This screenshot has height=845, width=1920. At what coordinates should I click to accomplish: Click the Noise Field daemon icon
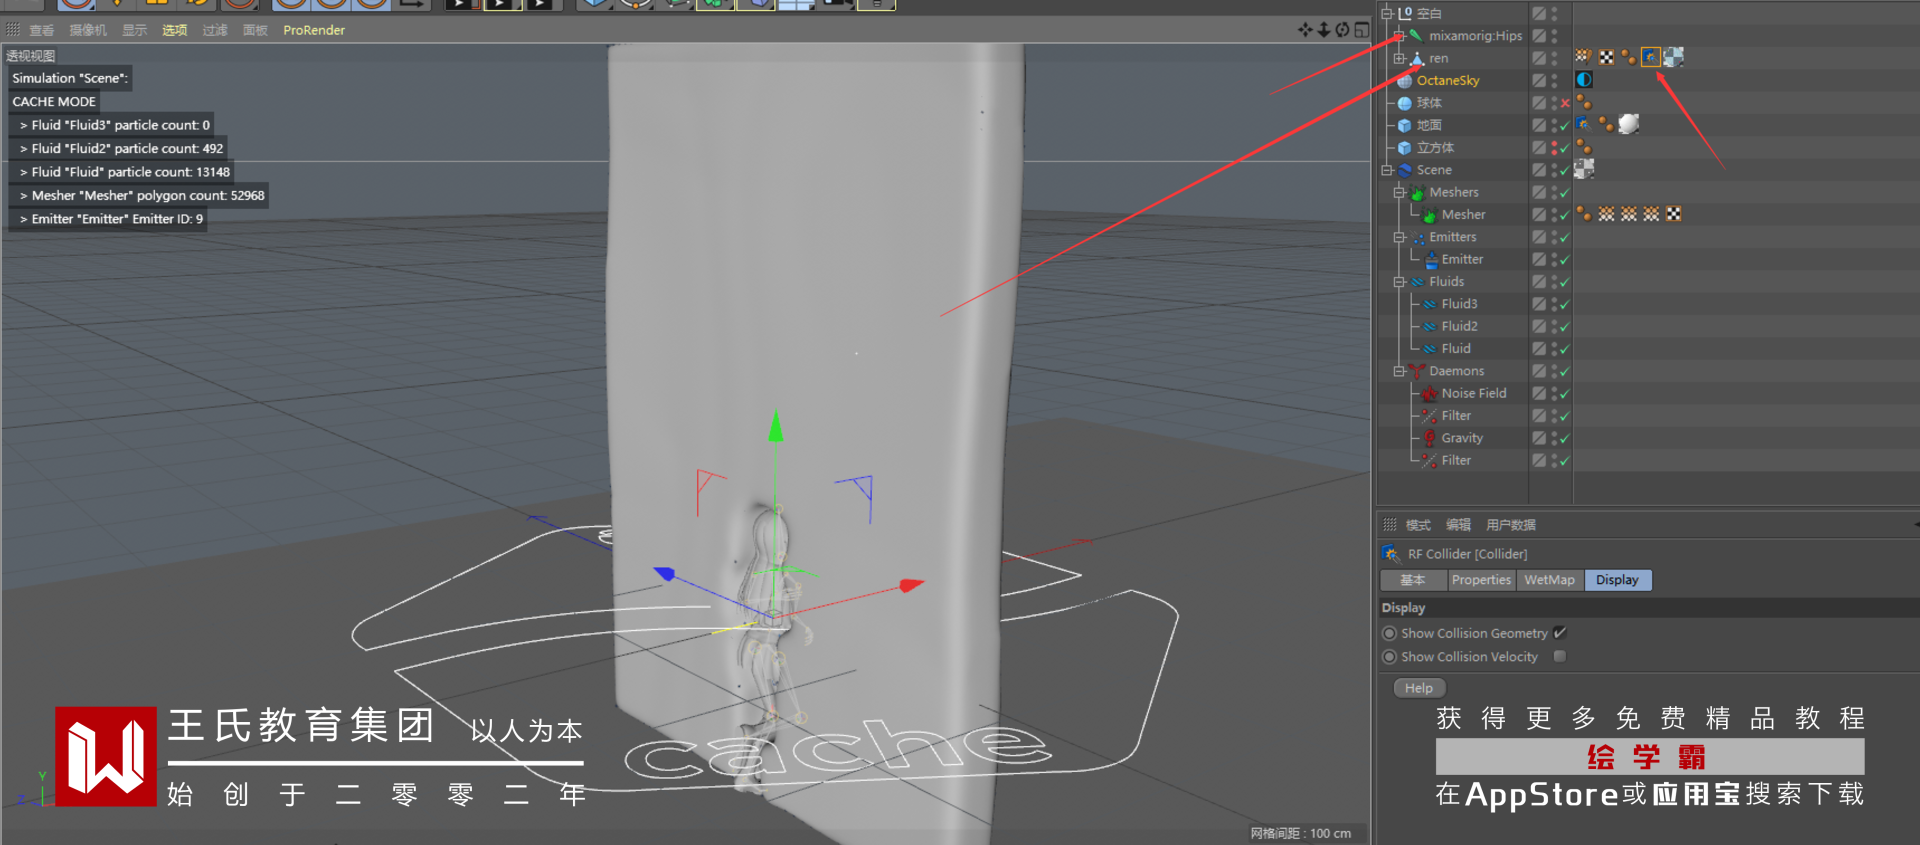tap(1430, 393)
